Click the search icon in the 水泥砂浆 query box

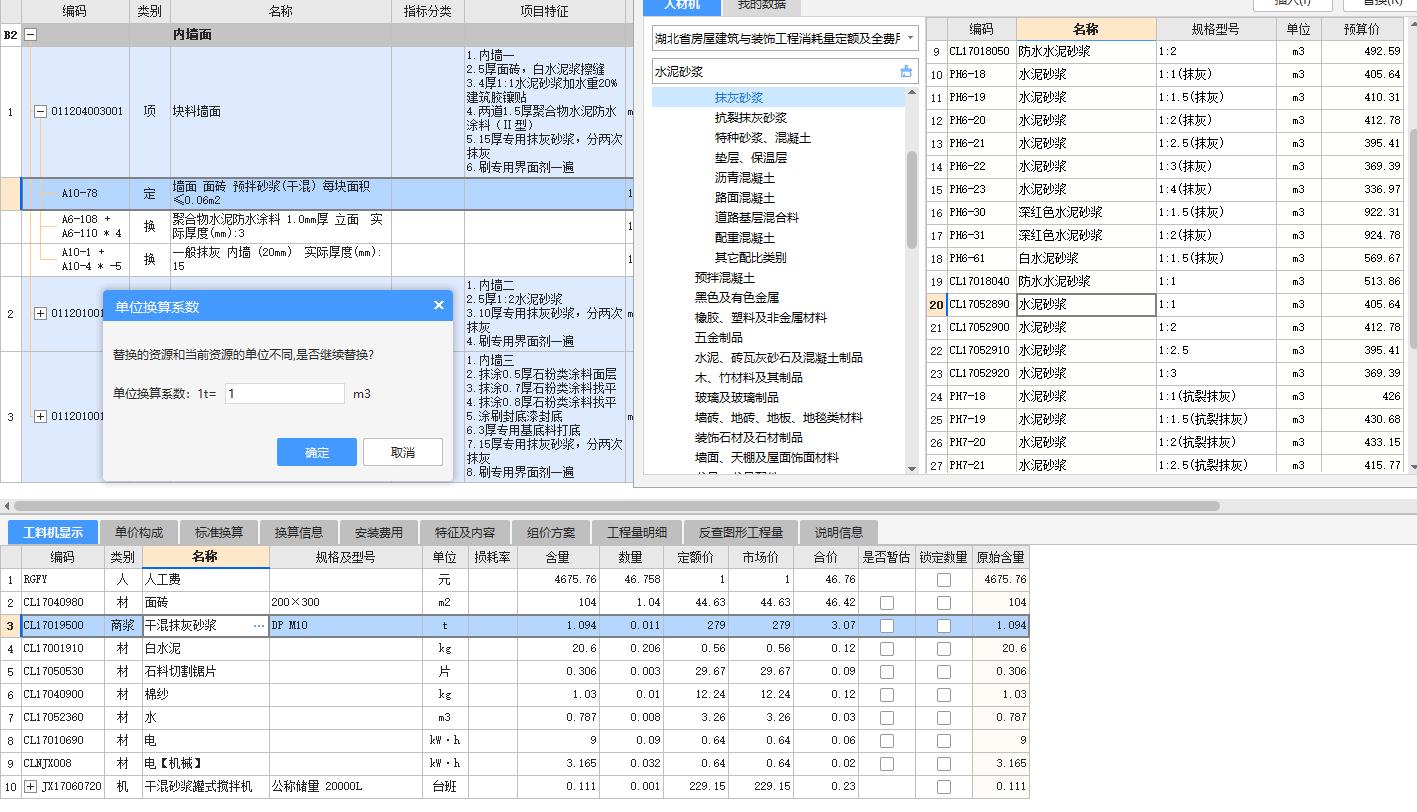pos(906,72)
